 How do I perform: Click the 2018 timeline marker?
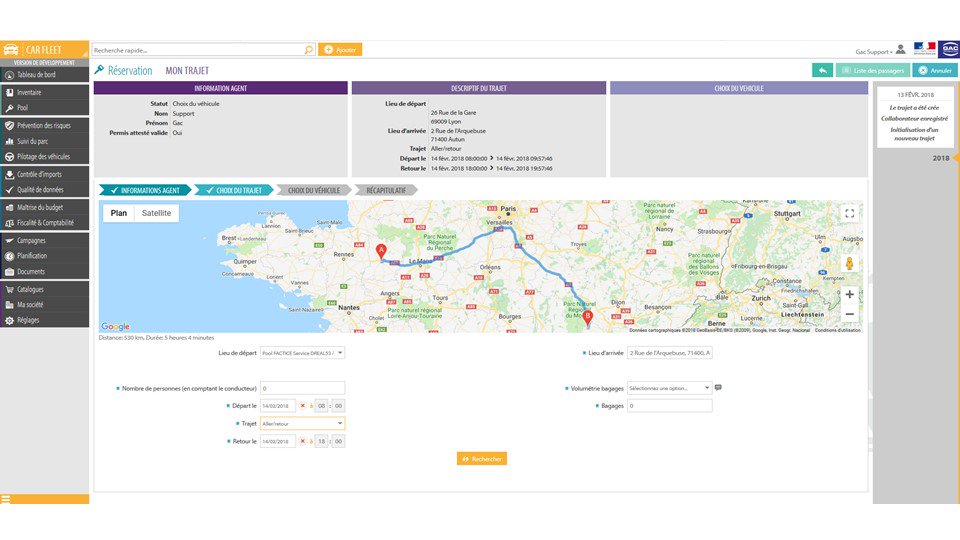click(x=940, y=158)
